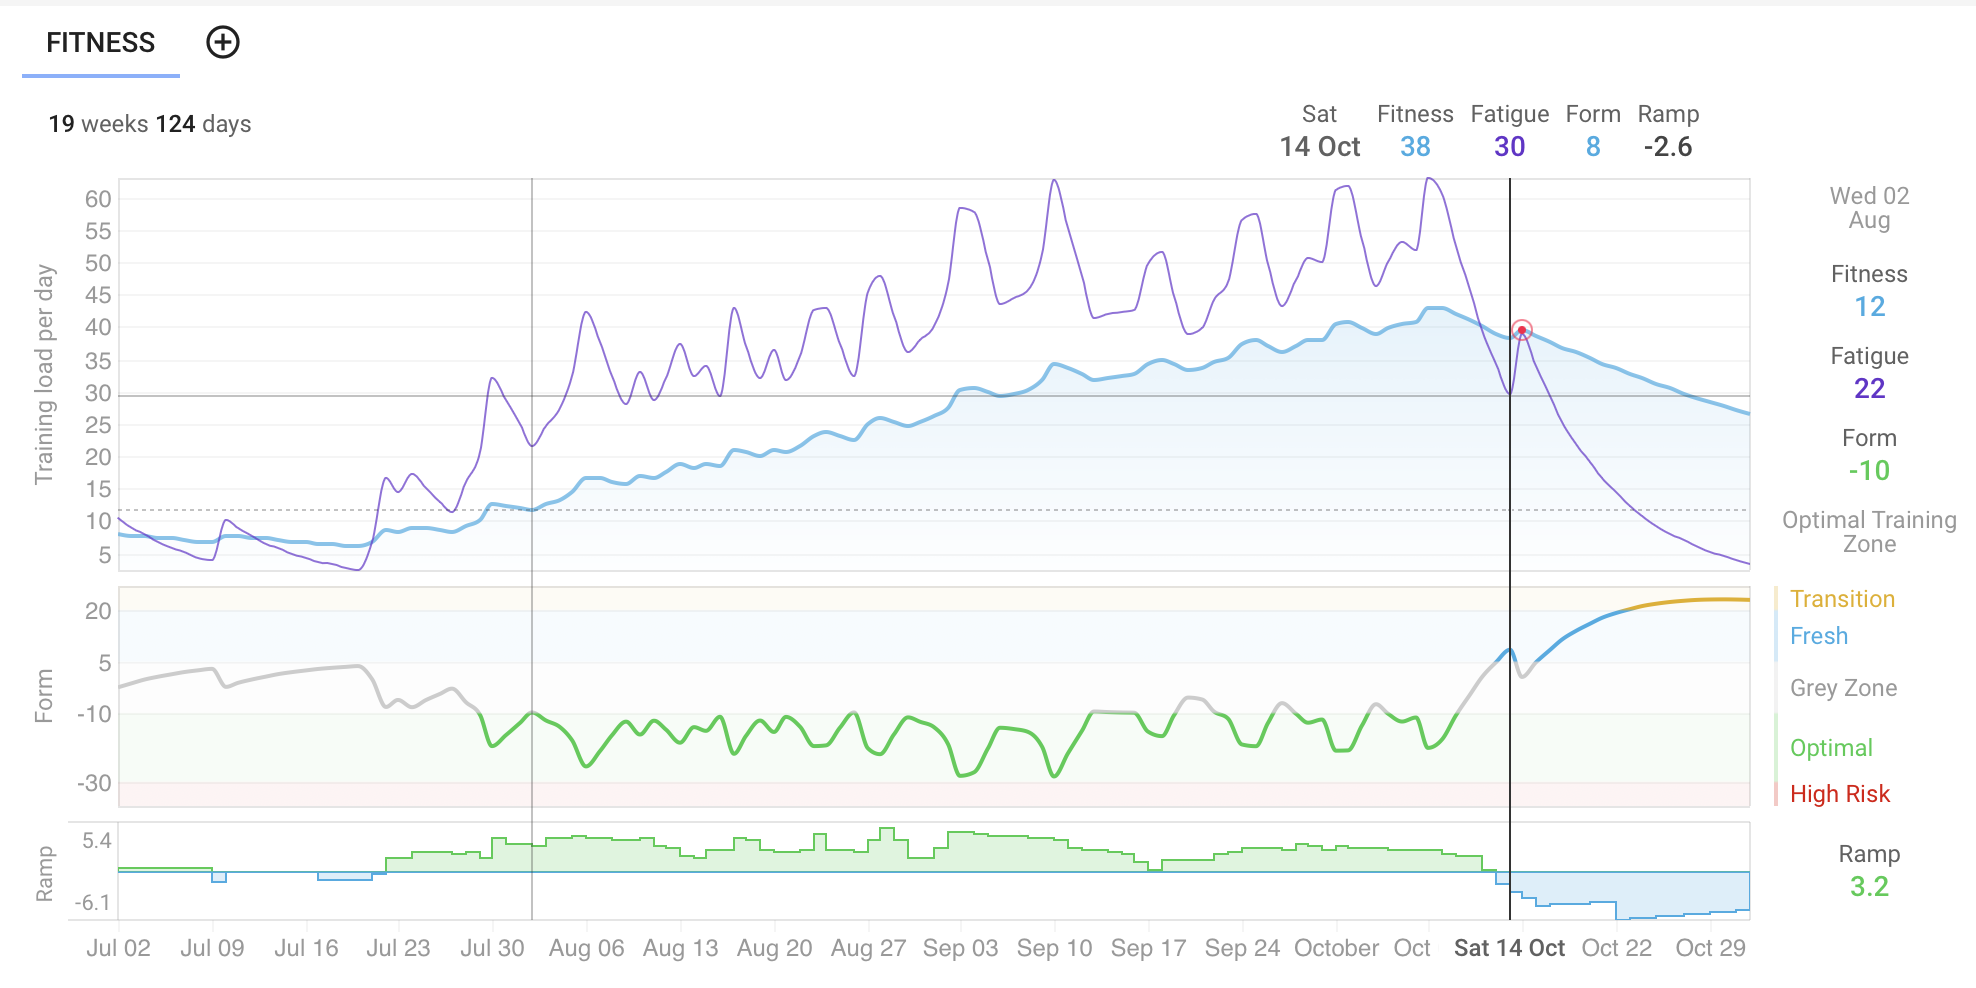1976x988 pixels.
Task: Click the plus icon next to FITNESS
Action: click(223, 42)
